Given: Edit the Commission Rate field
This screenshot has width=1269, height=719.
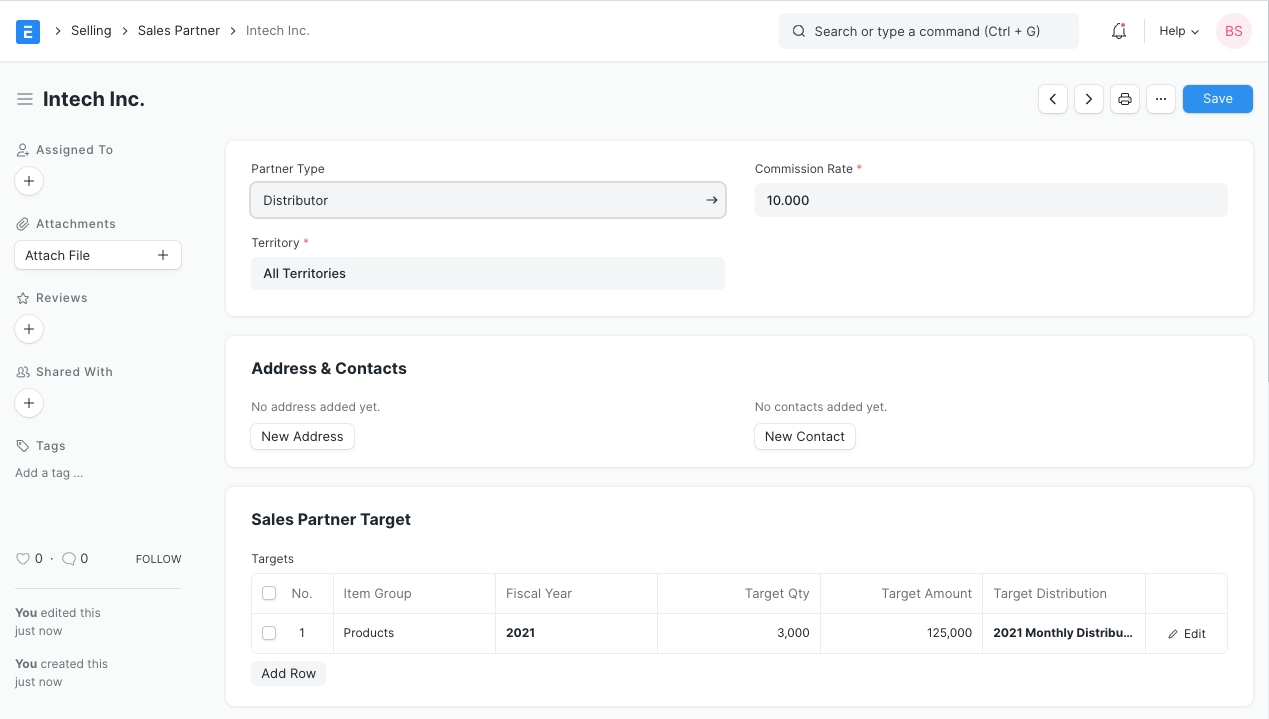Looking at the screenshot, I should (990, 200).
